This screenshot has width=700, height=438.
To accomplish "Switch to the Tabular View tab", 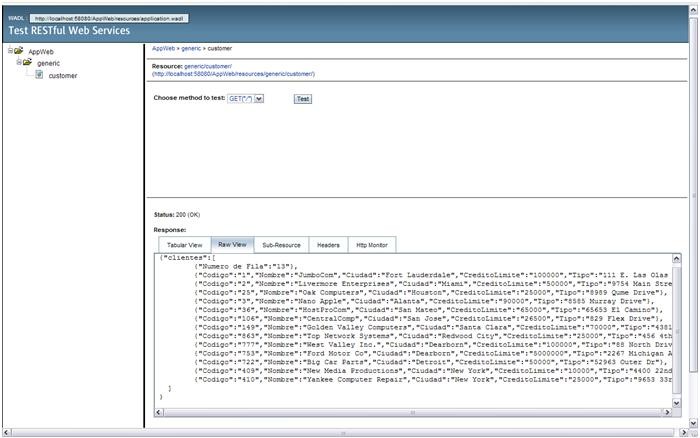I will tap(184, 245).
